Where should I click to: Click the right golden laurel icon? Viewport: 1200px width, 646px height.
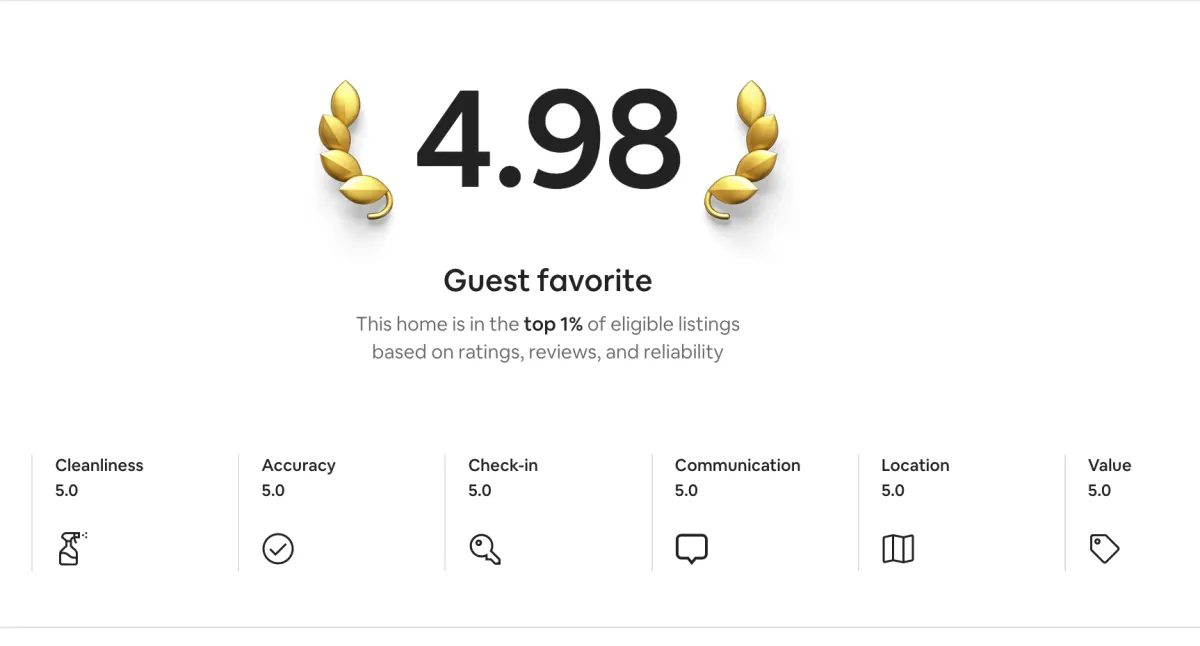pos(743,150)
